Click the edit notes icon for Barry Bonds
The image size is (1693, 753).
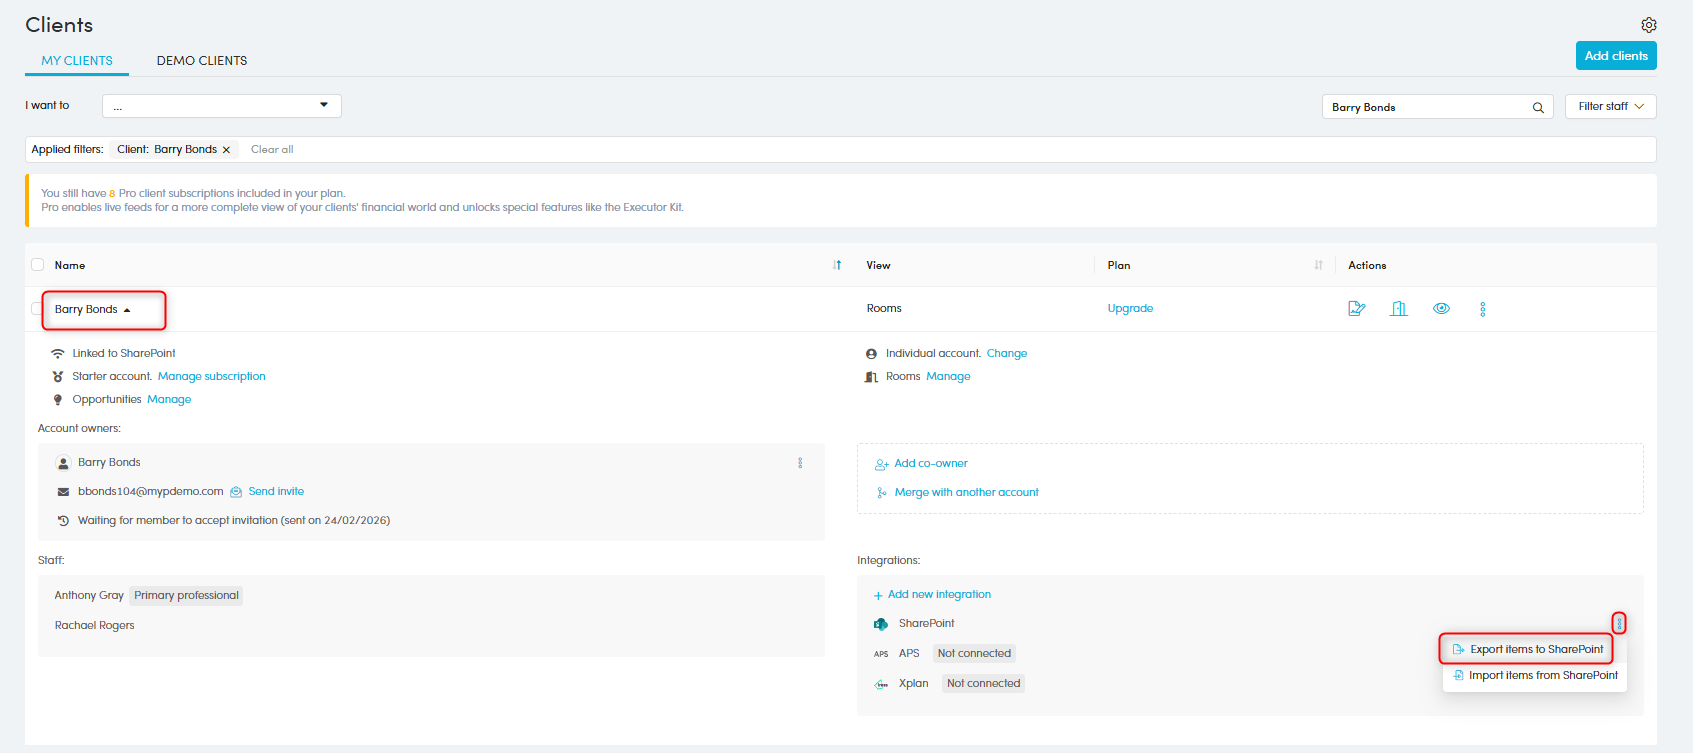pyautogui.click(x=1356, y=309)
